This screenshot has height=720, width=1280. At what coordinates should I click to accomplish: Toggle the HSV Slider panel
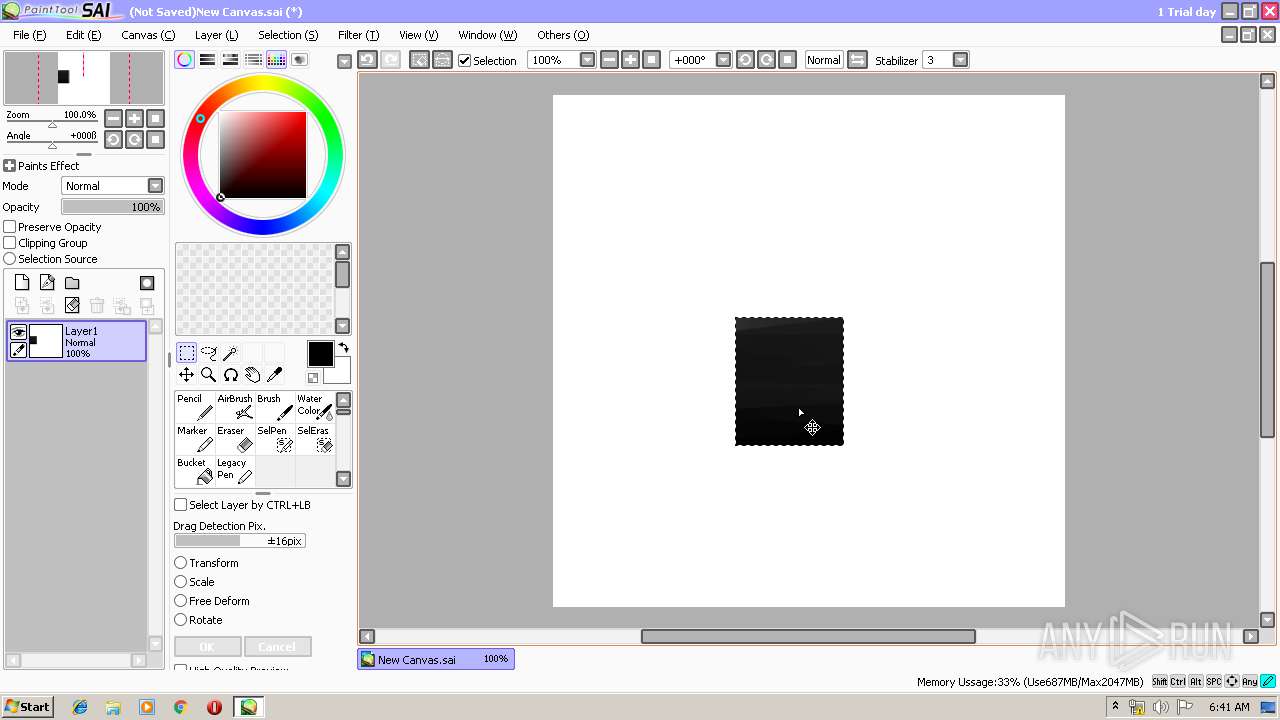click(x=230, y=60)
